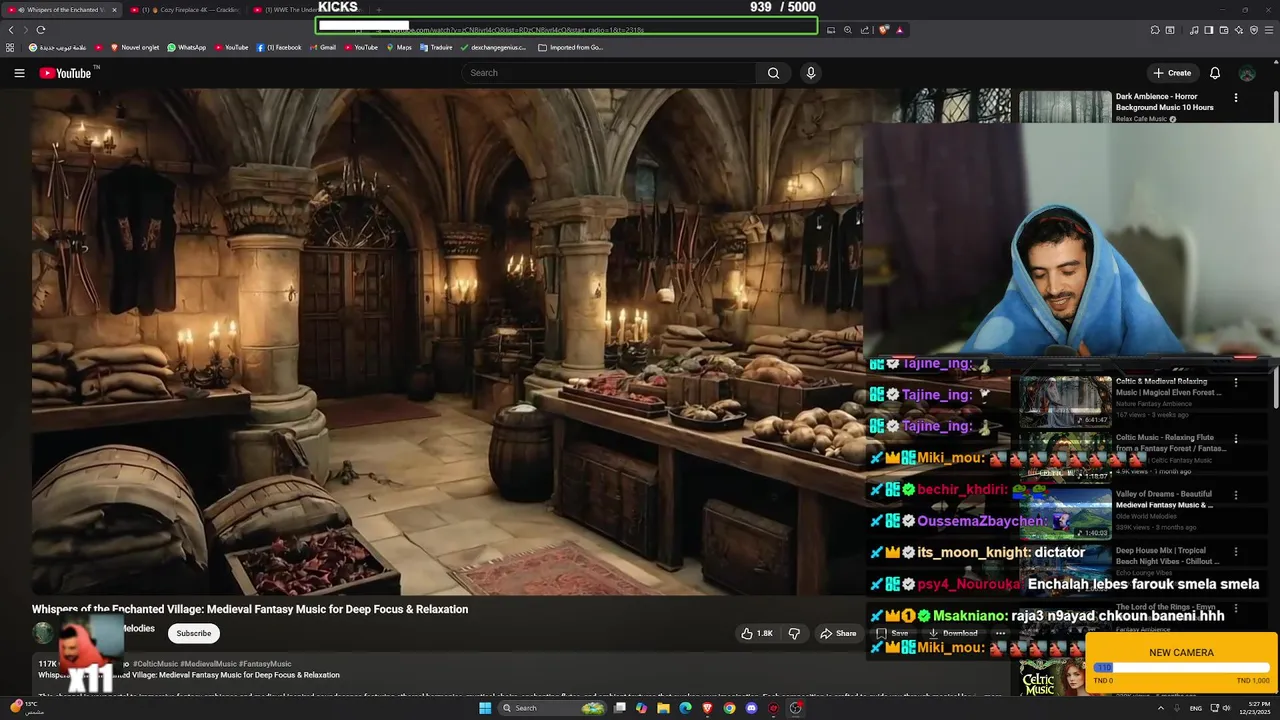Open Dark Ambience Horror video thumbnail
The height and width of the screenshot is (720, 1280).
point(1065,106)
